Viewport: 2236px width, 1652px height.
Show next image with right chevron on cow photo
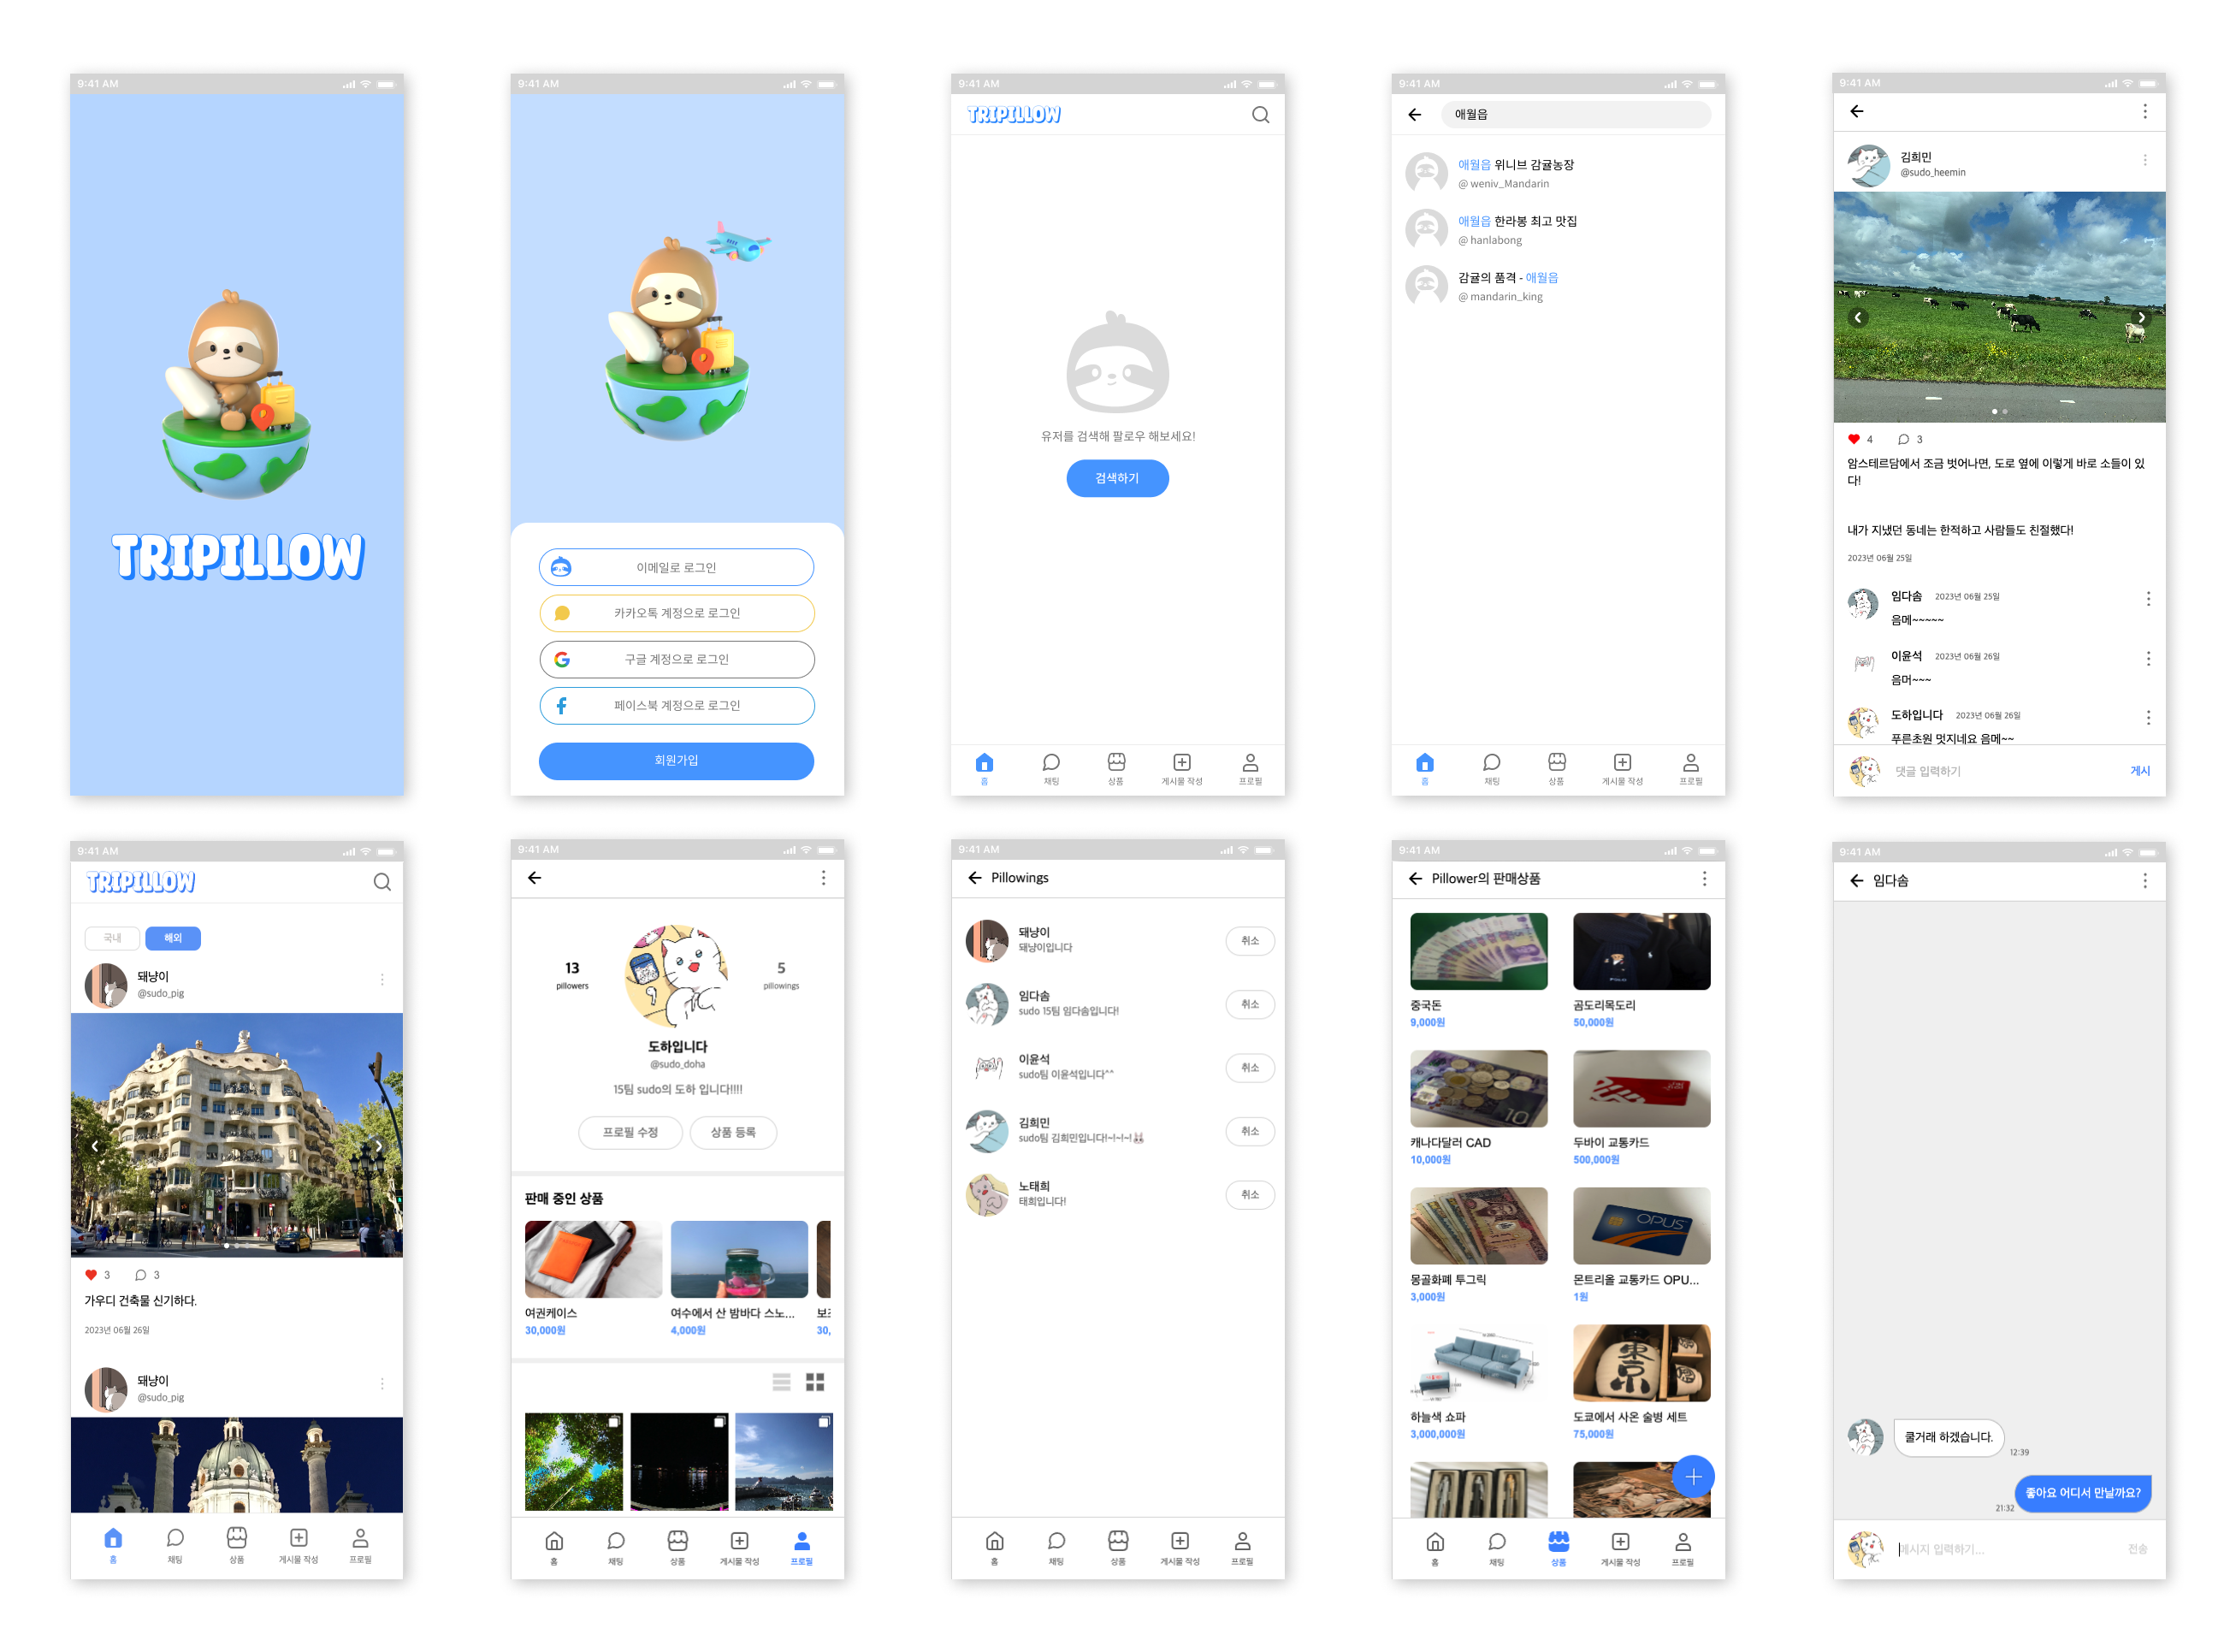click(x=2140, y=318)
